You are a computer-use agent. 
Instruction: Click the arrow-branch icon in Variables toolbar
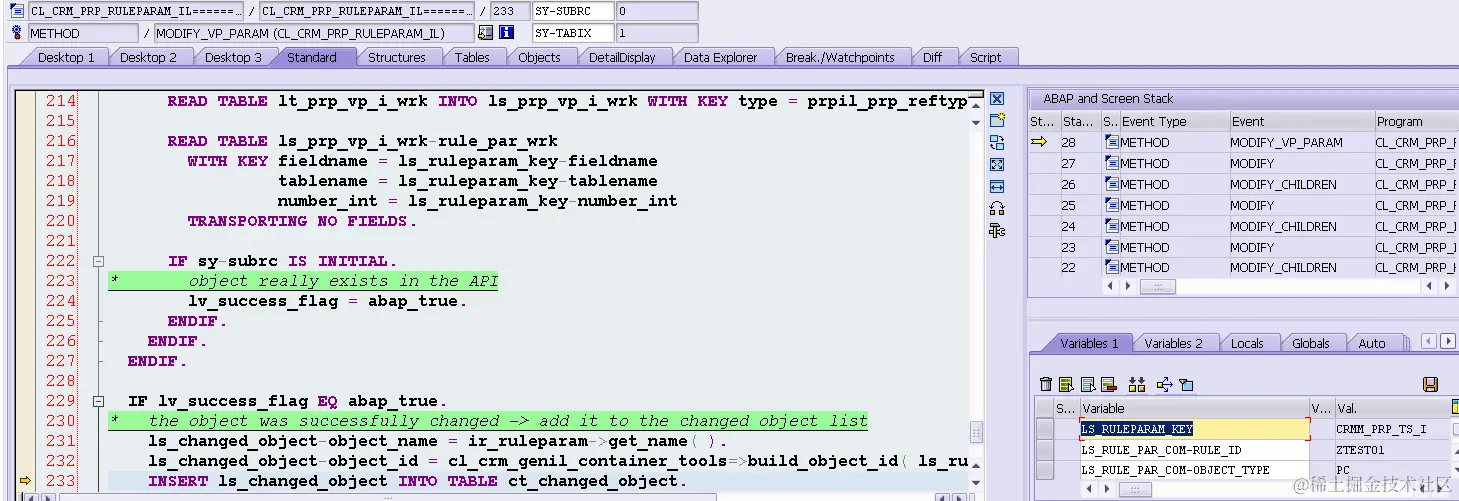(1164, 385)
